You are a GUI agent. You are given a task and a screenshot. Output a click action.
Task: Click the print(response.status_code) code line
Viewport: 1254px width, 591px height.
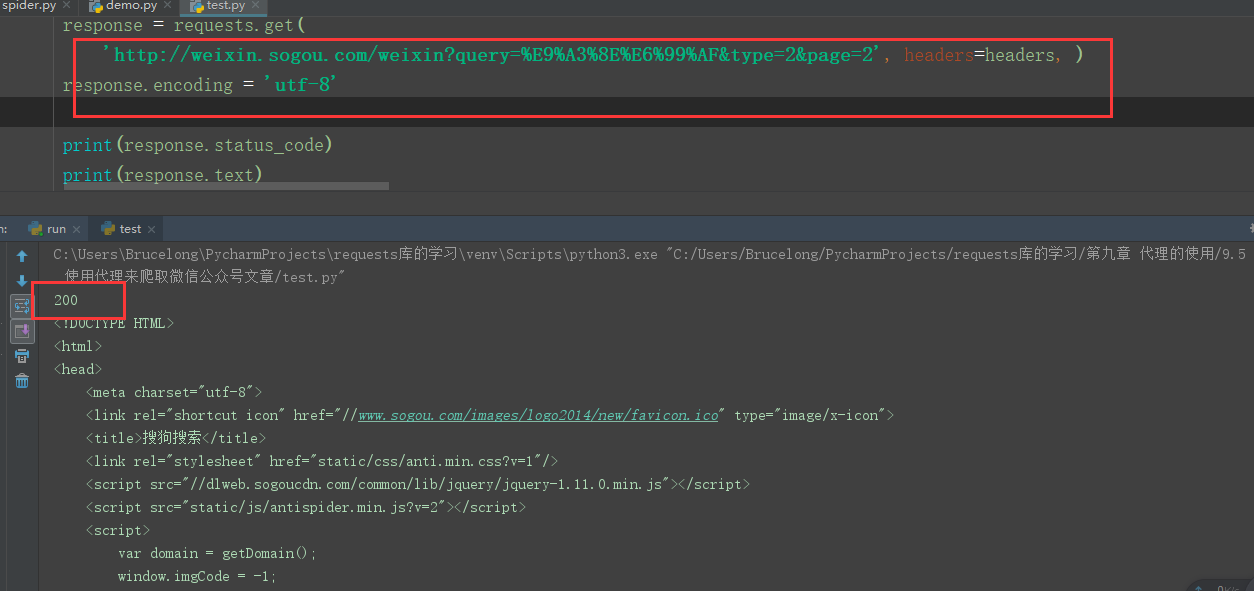(x=197, y=145)
